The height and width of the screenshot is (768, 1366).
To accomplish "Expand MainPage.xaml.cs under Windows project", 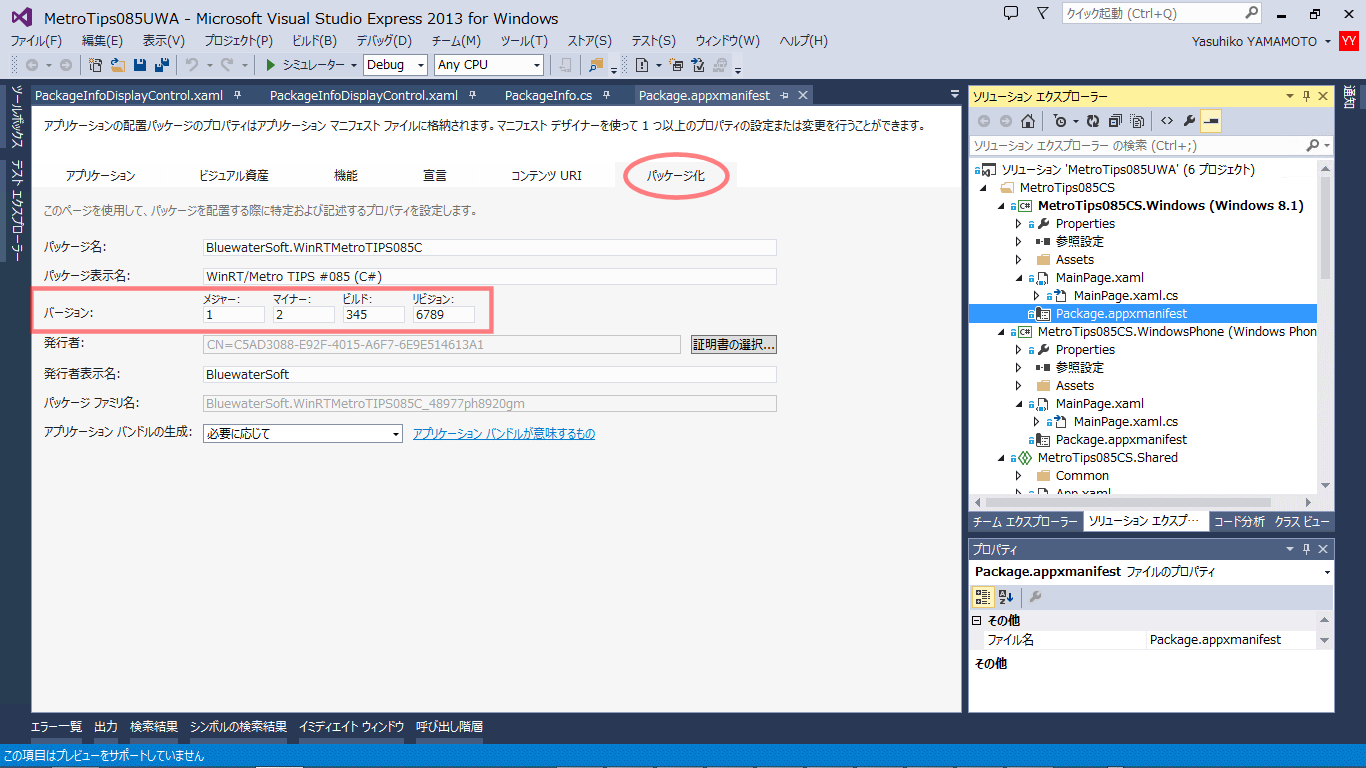I will tap(1037, 296).
